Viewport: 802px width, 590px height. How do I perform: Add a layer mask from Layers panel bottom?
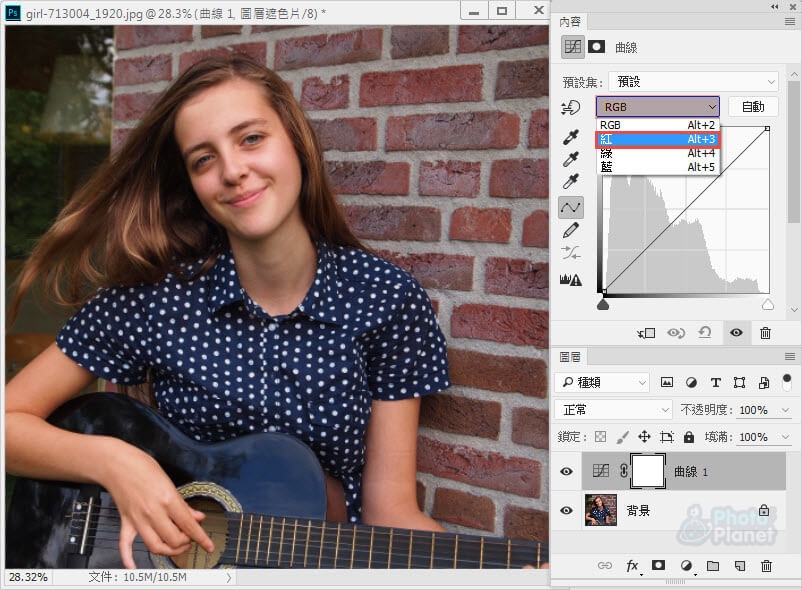pos(658,565)
